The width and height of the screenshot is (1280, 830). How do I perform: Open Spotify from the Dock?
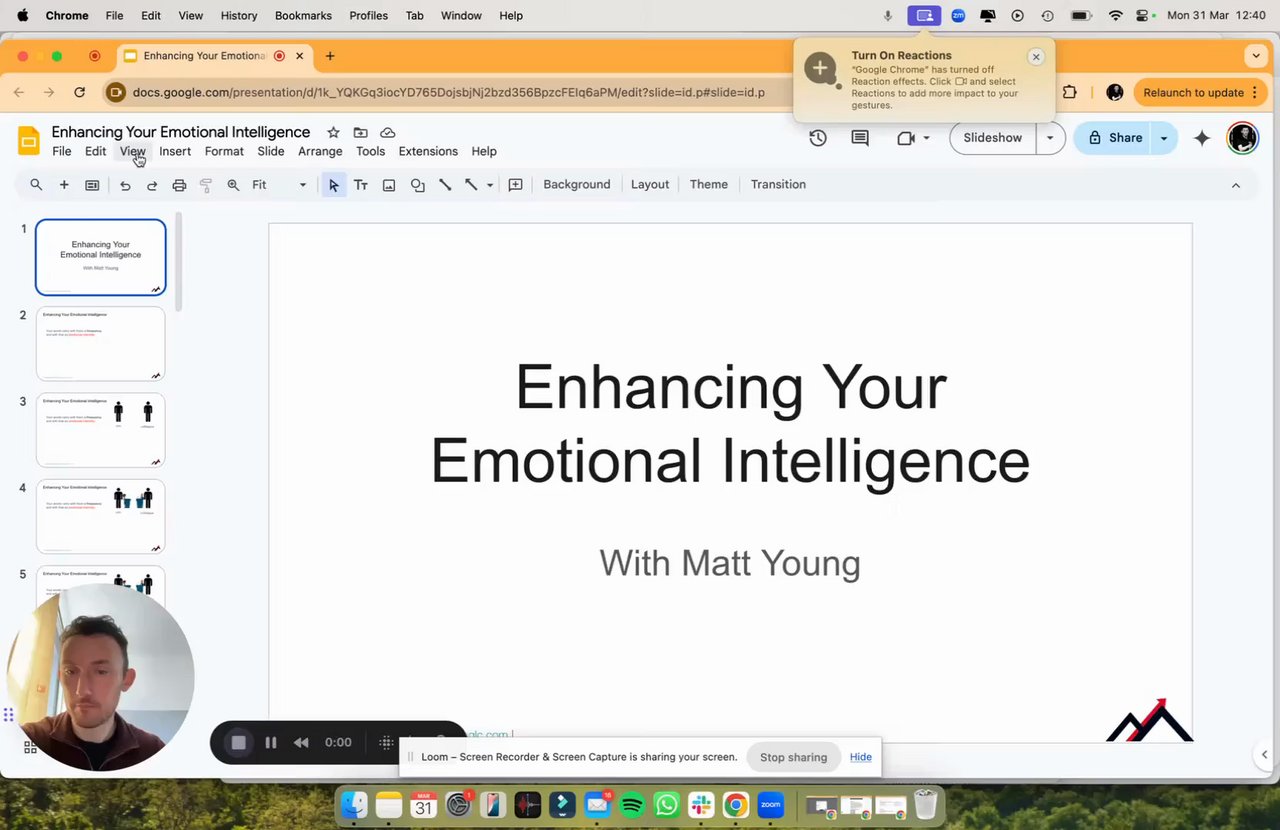click(x=632, y=804)
